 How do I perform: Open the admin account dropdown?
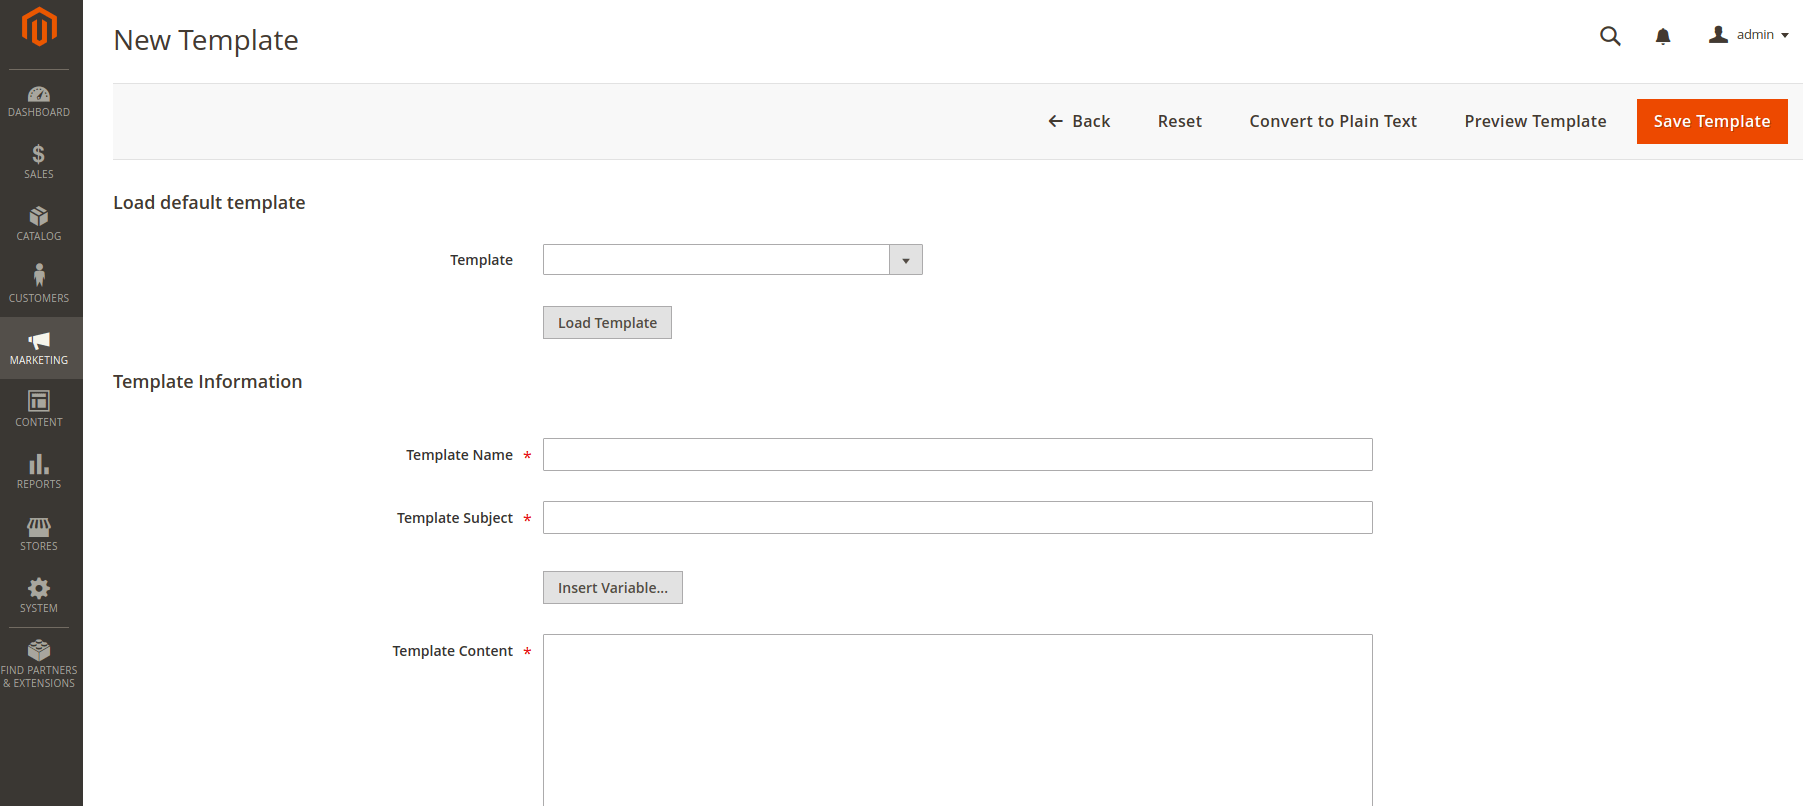click(x=1749, y=35)
